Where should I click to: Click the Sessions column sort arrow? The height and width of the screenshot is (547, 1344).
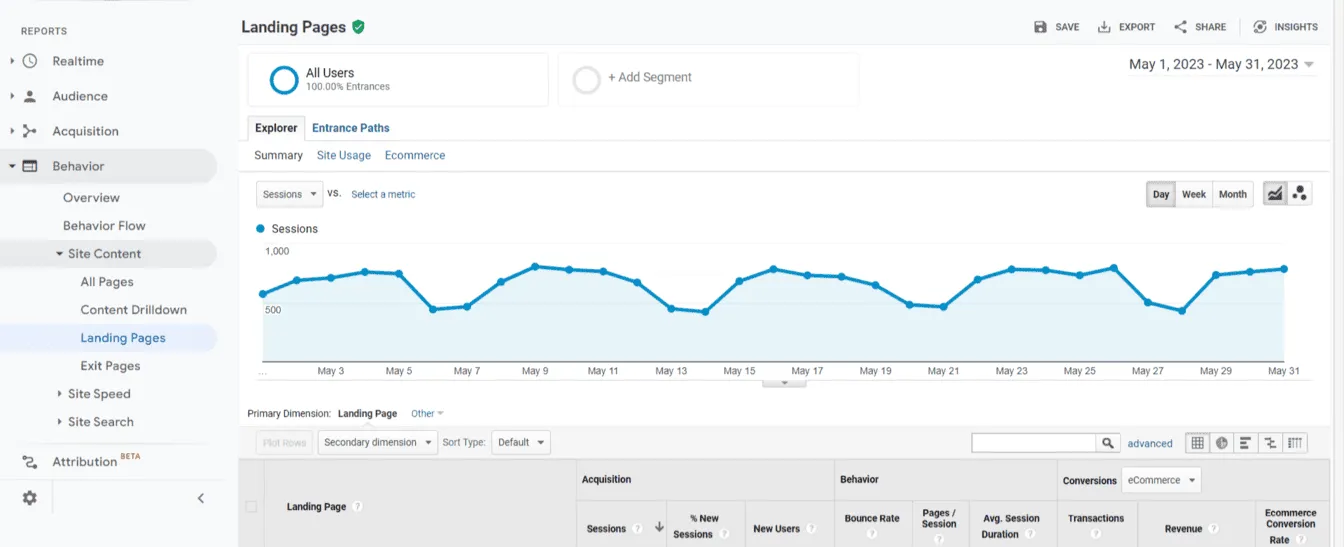click(x=659, y=527)
